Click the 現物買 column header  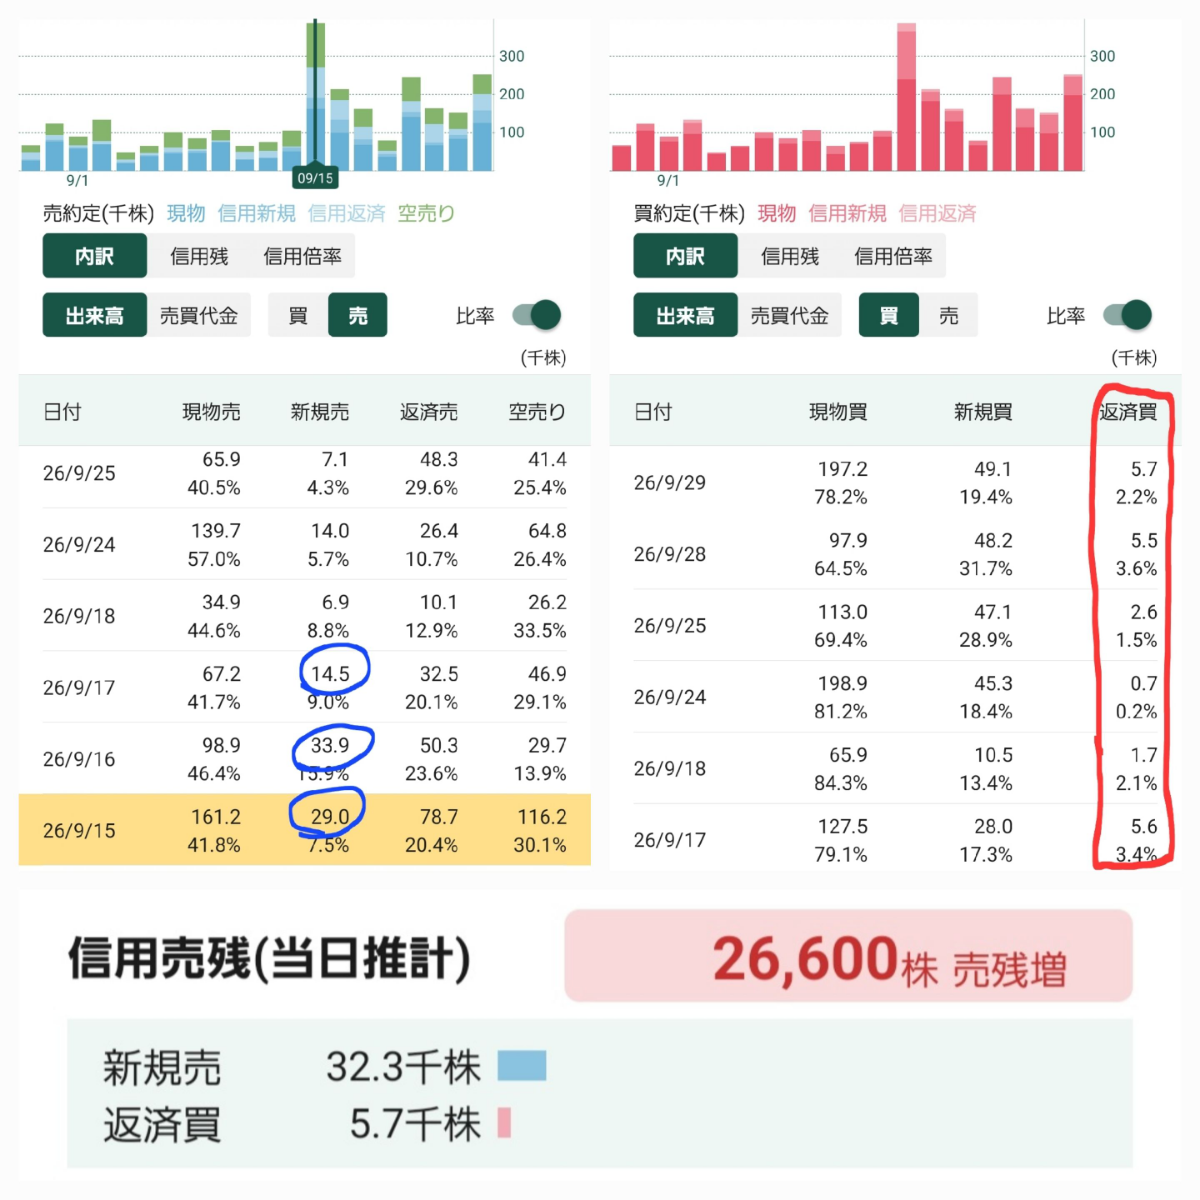838,411
